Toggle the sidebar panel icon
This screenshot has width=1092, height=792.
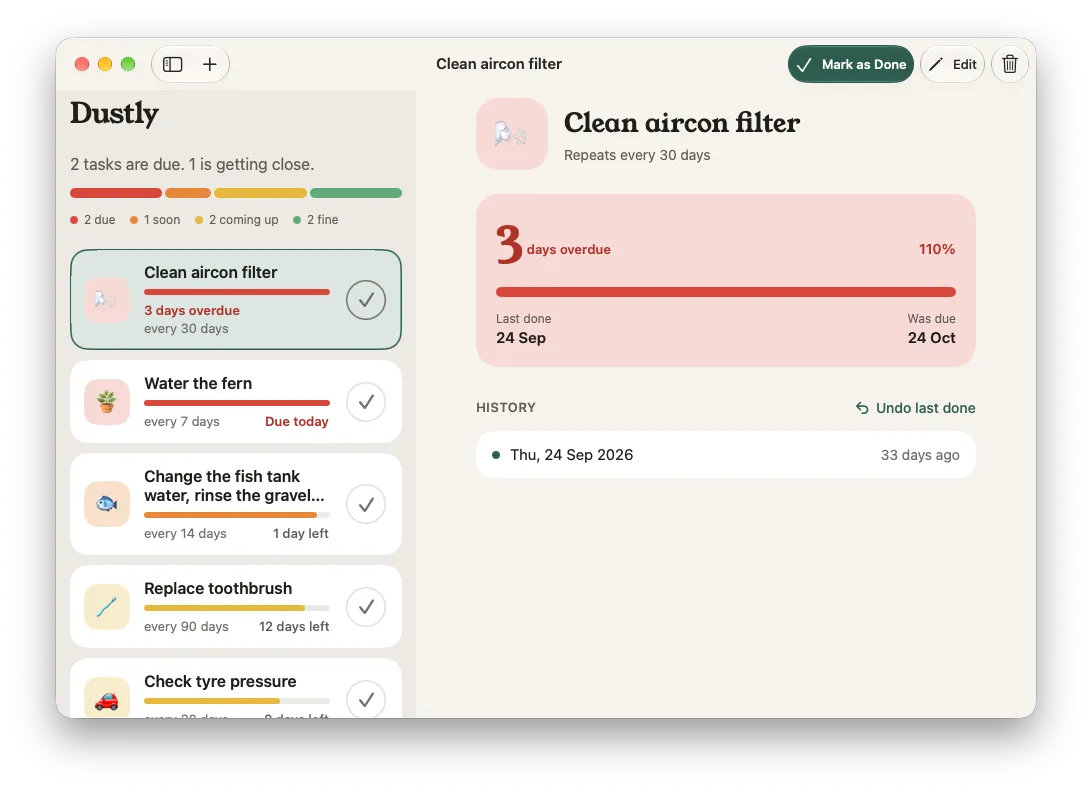tap(173, 64)
